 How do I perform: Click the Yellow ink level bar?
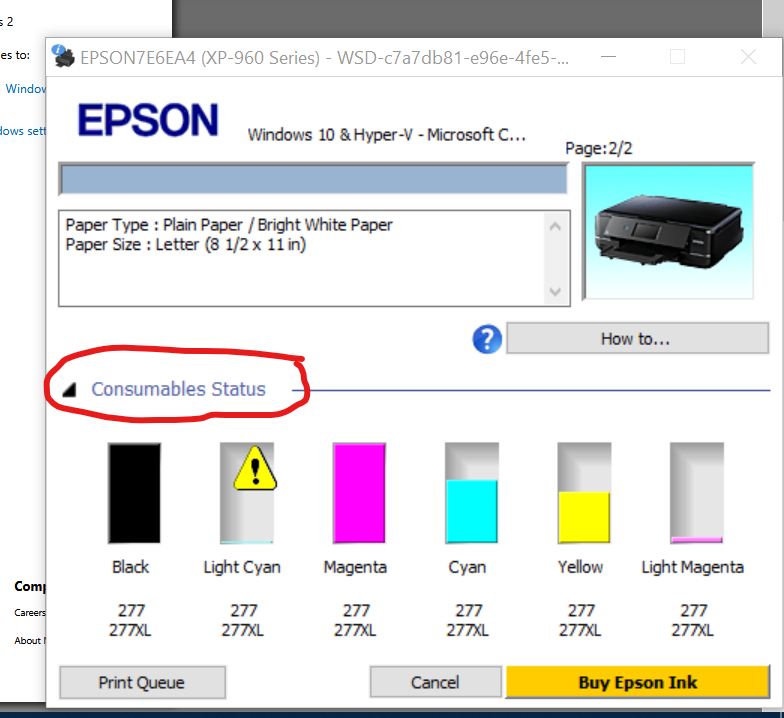click(584, 493)
